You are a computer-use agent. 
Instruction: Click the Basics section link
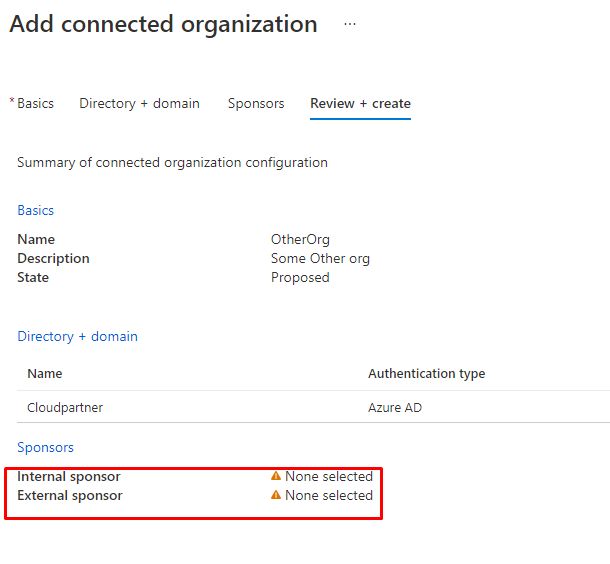(36, 210)
